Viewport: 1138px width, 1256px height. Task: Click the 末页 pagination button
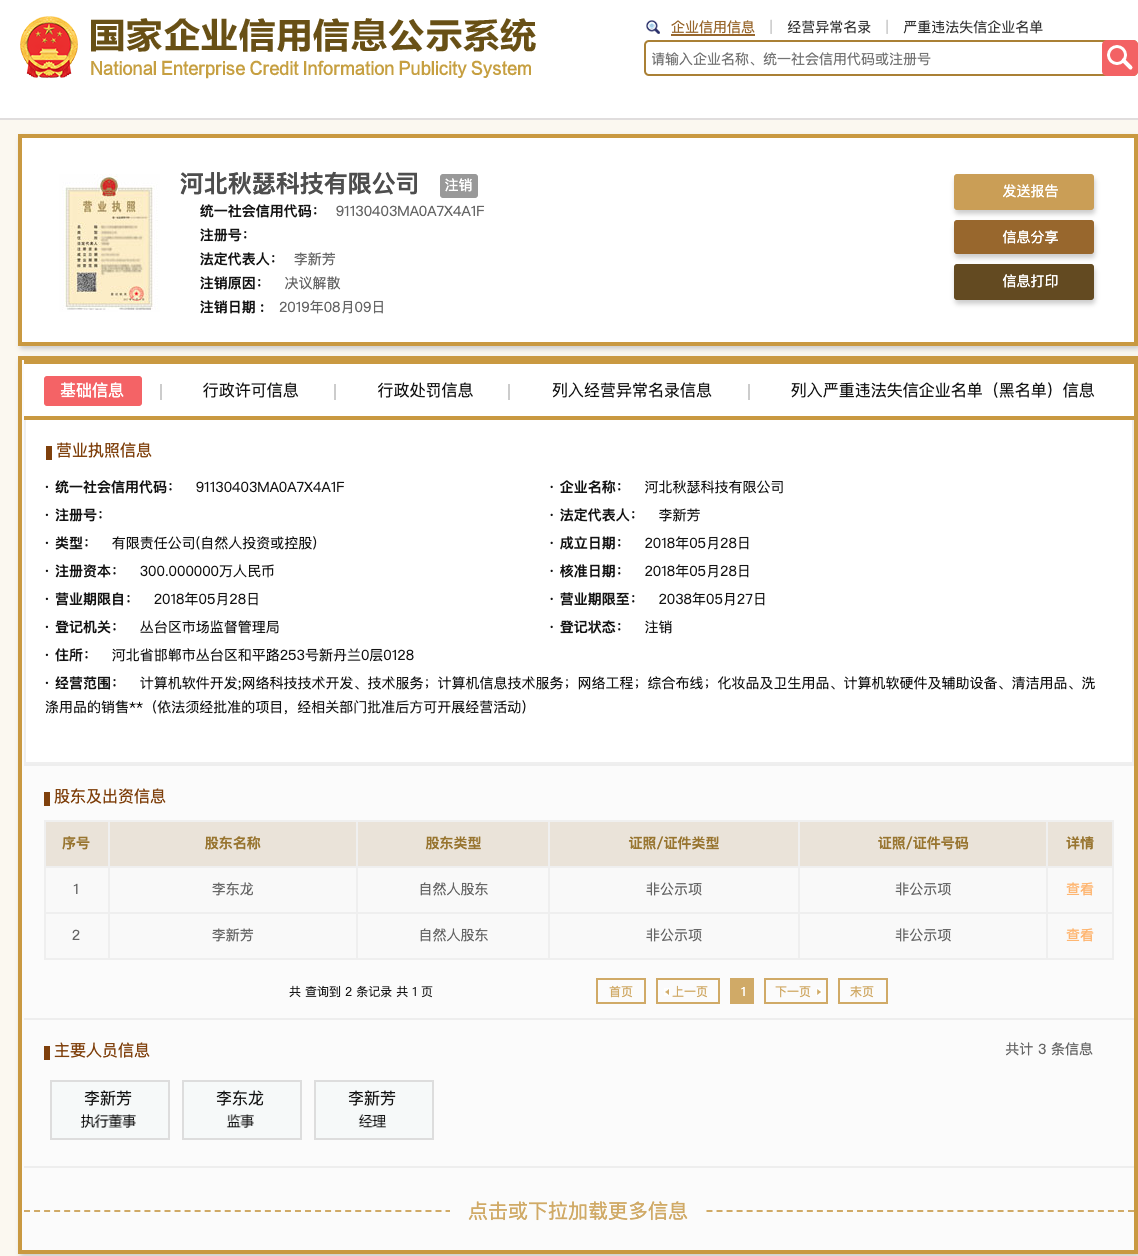pos(862,991)
